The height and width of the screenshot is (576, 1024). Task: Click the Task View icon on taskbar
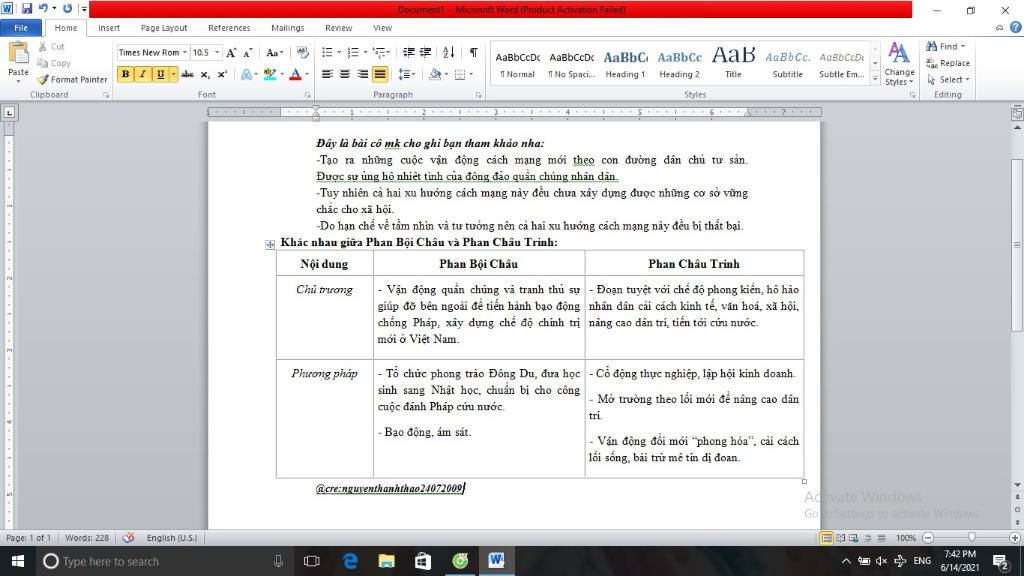pyautogui.click(x=312, y=561)
